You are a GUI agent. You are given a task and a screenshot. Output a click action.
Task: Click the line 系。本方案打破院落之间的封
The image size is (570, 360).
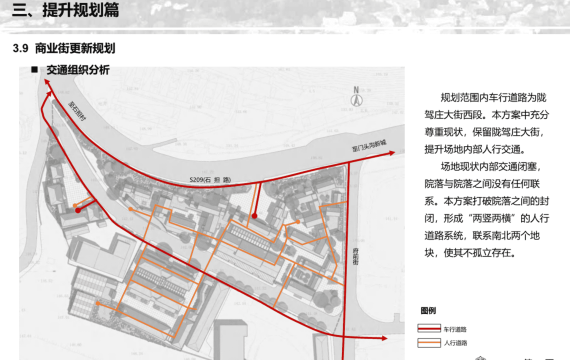[x=487, y=201]
